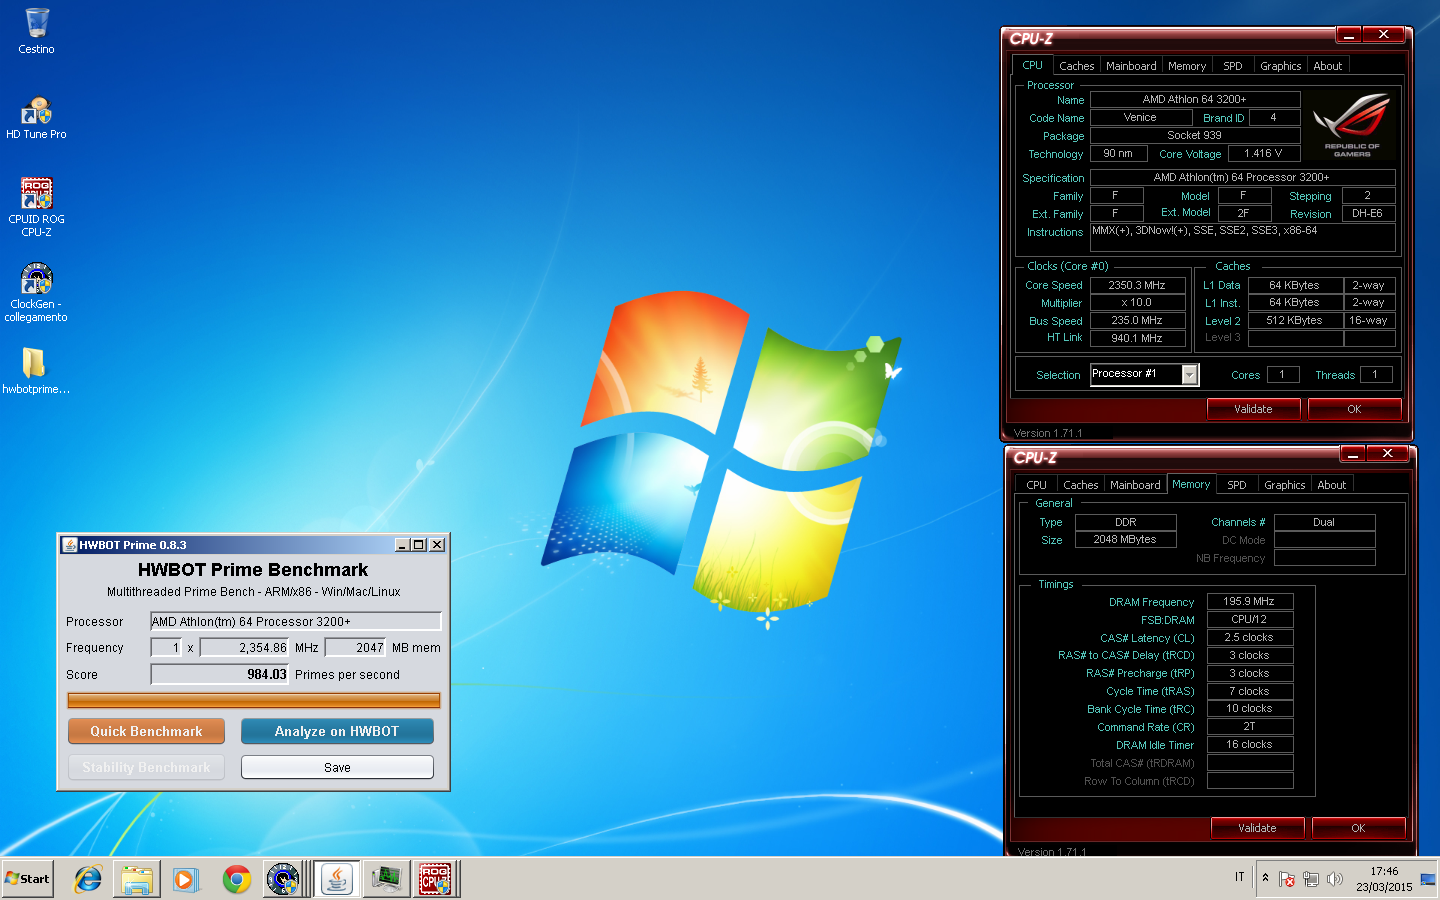This screenshot has width=1440, height=900.
Task: Open the CPUID ROG CPU-Z desktop shortcut
Action: tap(37, 207)
